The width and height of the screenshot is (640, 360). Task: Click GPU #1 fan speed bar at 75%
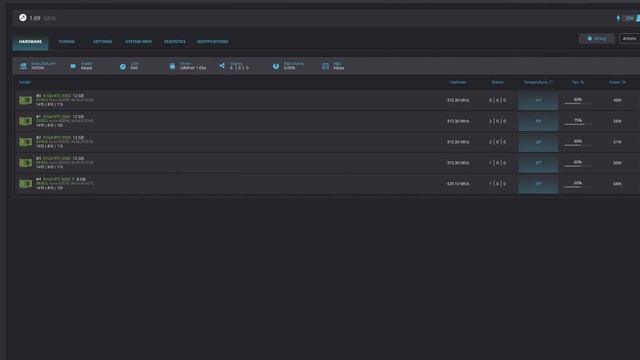coord(578,124)
